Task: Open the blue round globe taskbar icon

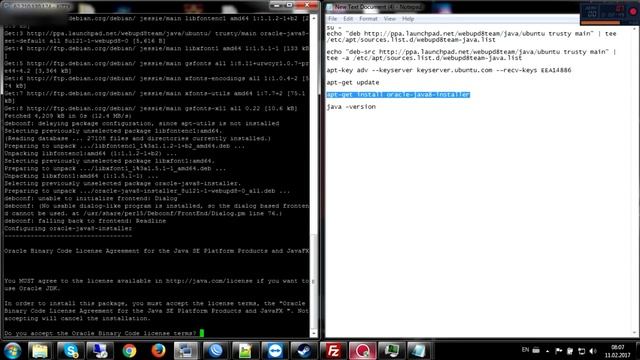Action: click(x=216, y=351)
